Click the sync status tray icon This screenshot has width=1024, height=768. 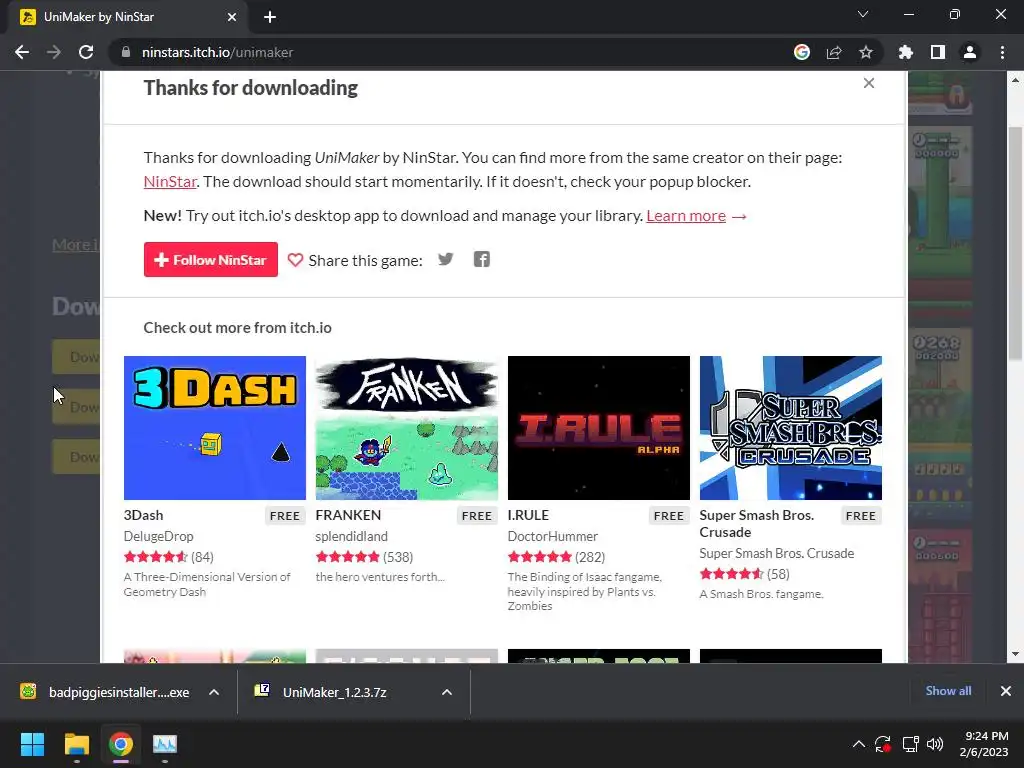(x=883, y=744)
